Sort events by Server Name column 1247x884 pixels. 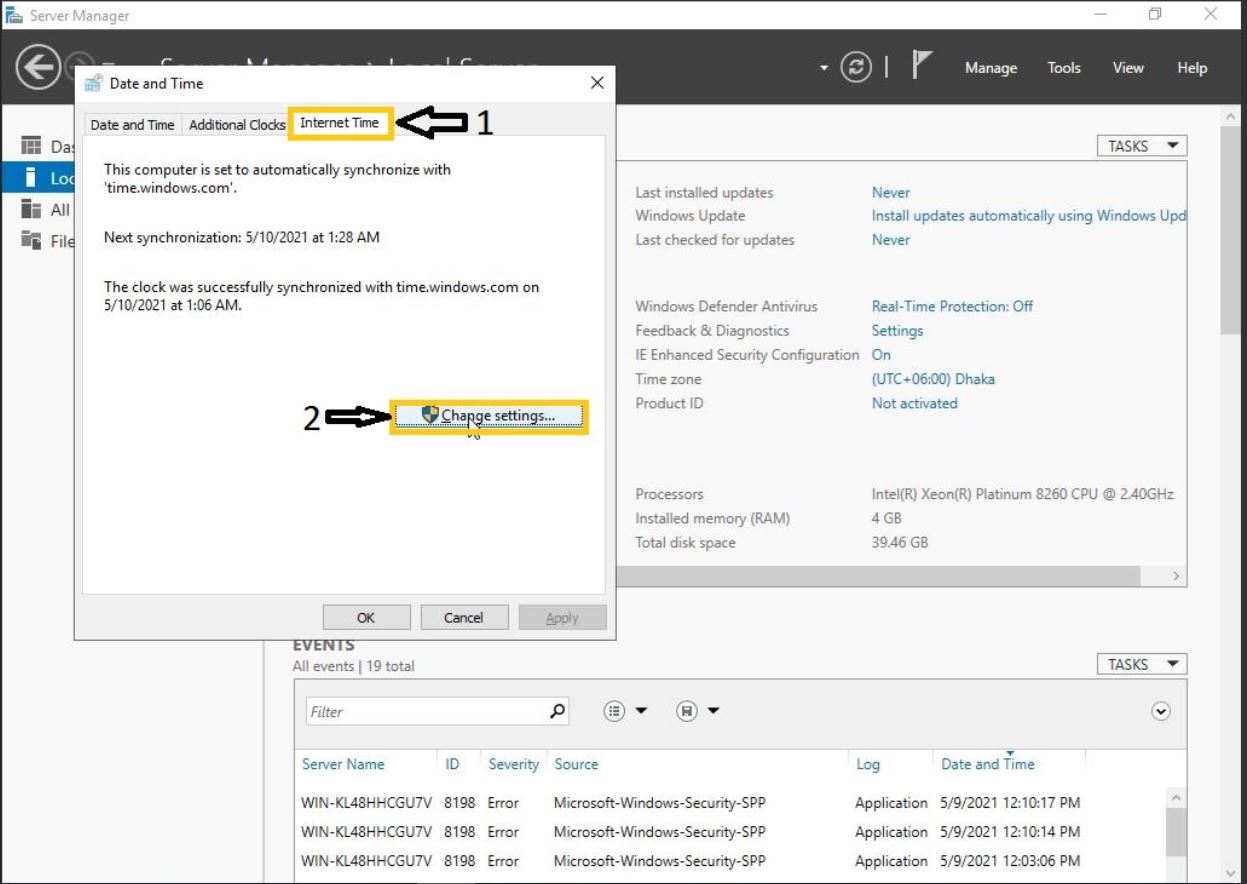(343, 764)
